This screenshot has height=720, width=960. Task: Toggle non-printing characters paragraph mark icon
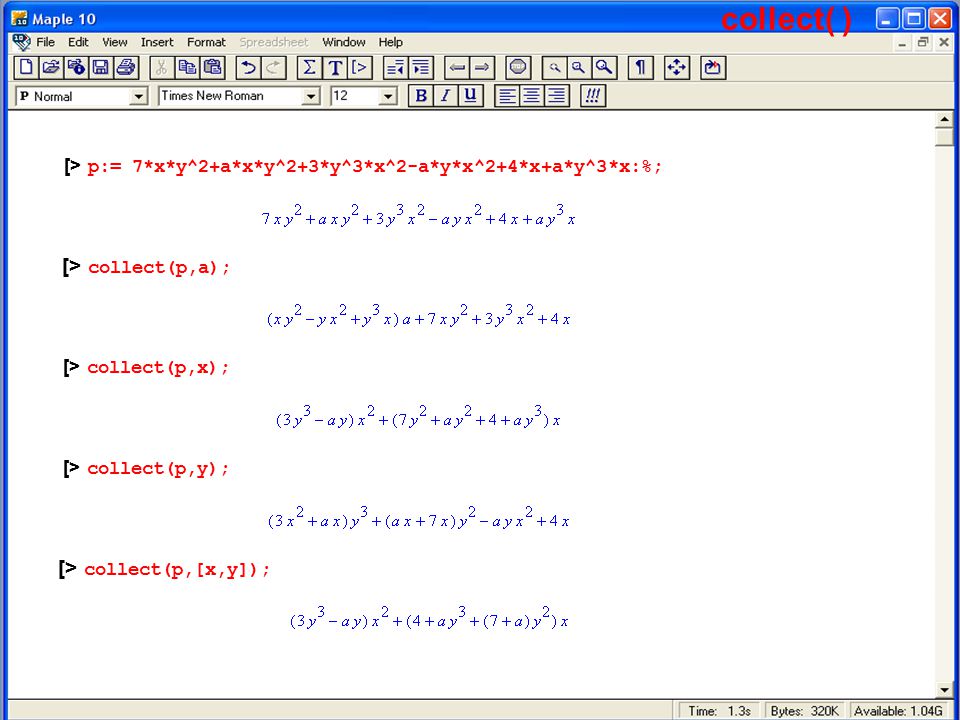[x=640, y=67]
